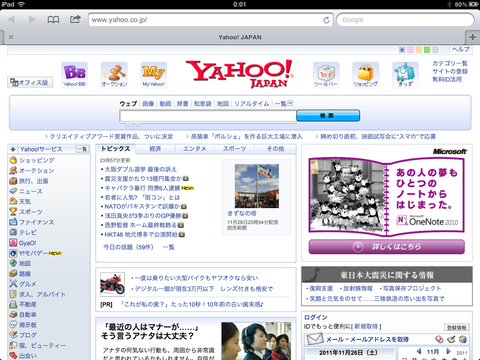This screenshot has height=360, width=480.
Task: Click the 登録情報 button
Action: (457, 328)
